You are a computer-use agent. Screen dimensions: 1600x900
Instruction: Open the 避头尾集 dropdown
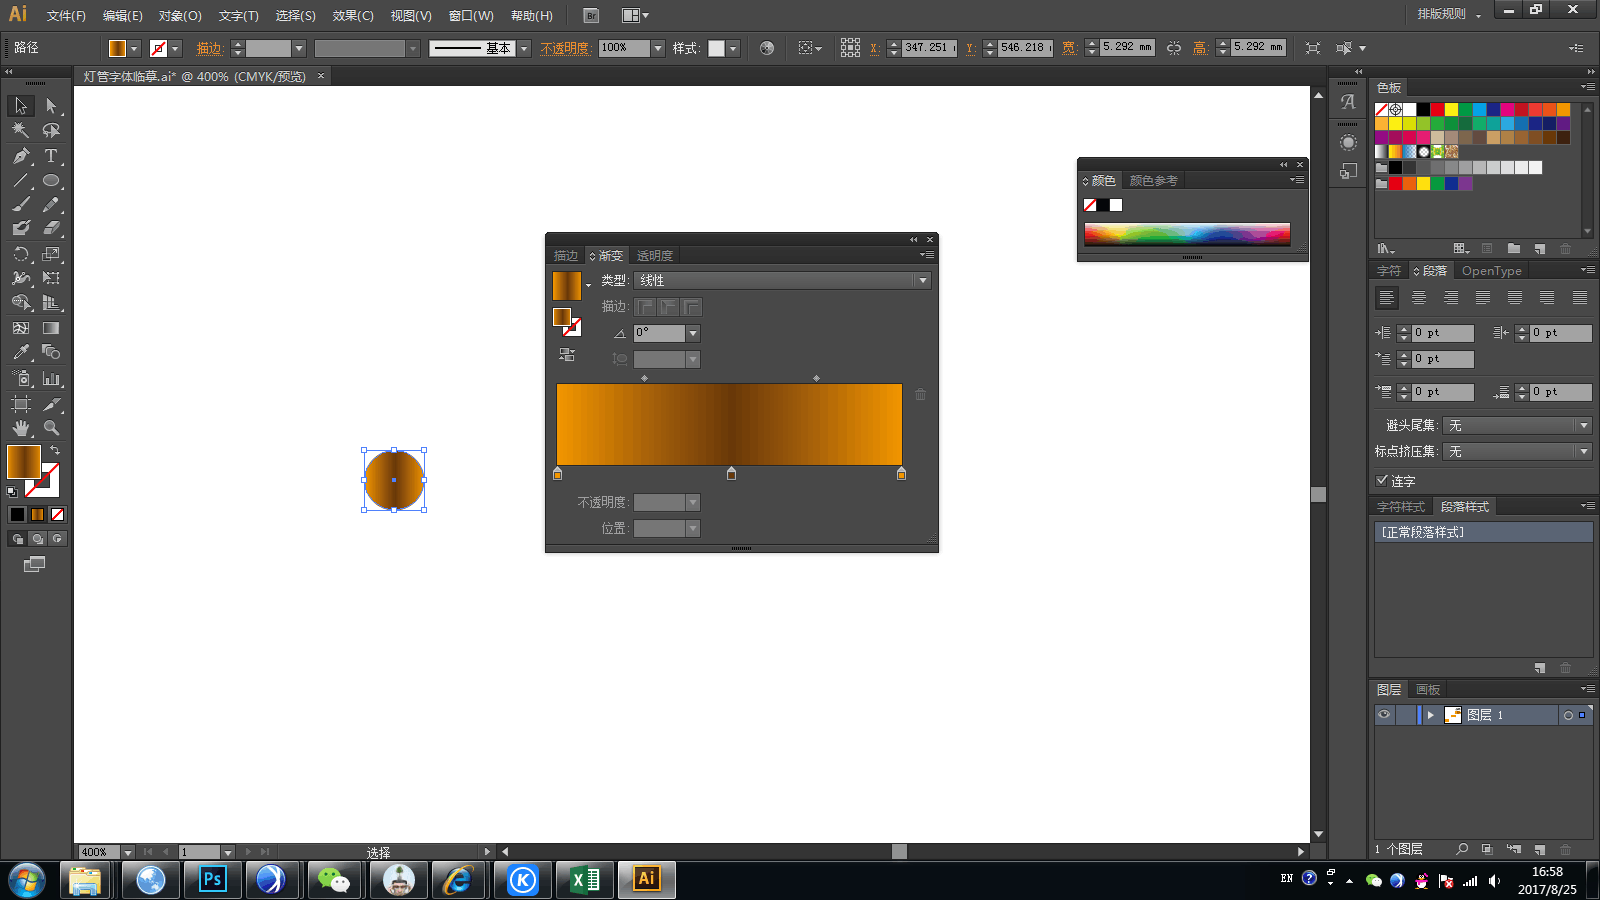1518,426
